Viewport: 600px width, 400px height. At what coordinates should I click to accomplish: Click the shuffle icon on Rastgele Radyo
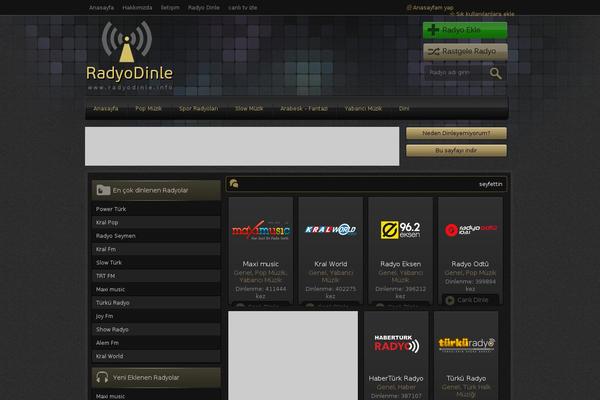click(x=434, y=51)
